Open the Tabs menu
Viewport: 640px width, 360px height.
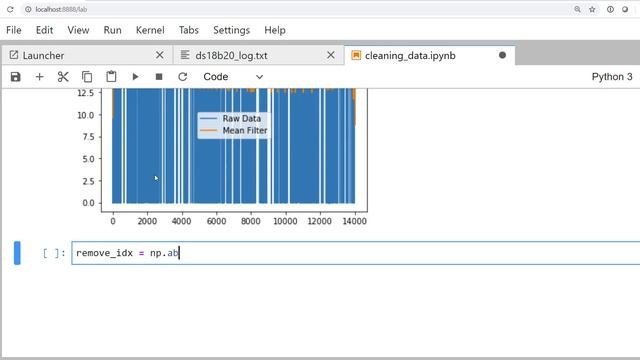[x=189, y=30]
